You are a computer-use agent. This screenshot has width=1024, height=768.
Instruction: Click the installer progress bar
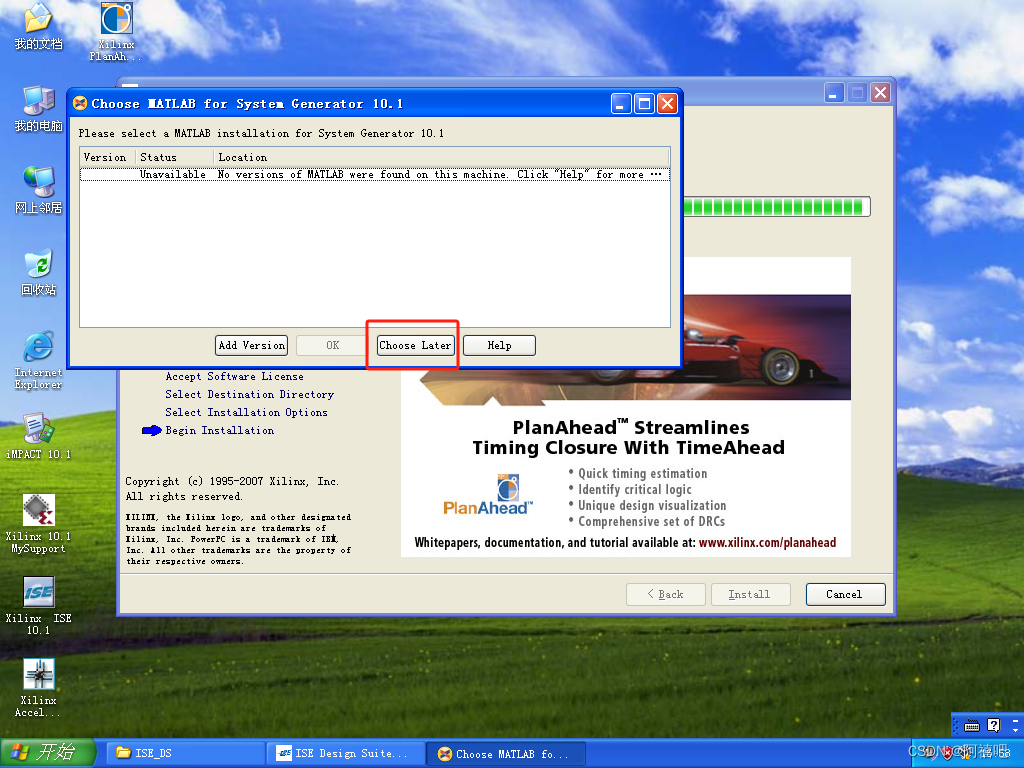(x=776, y=207)
